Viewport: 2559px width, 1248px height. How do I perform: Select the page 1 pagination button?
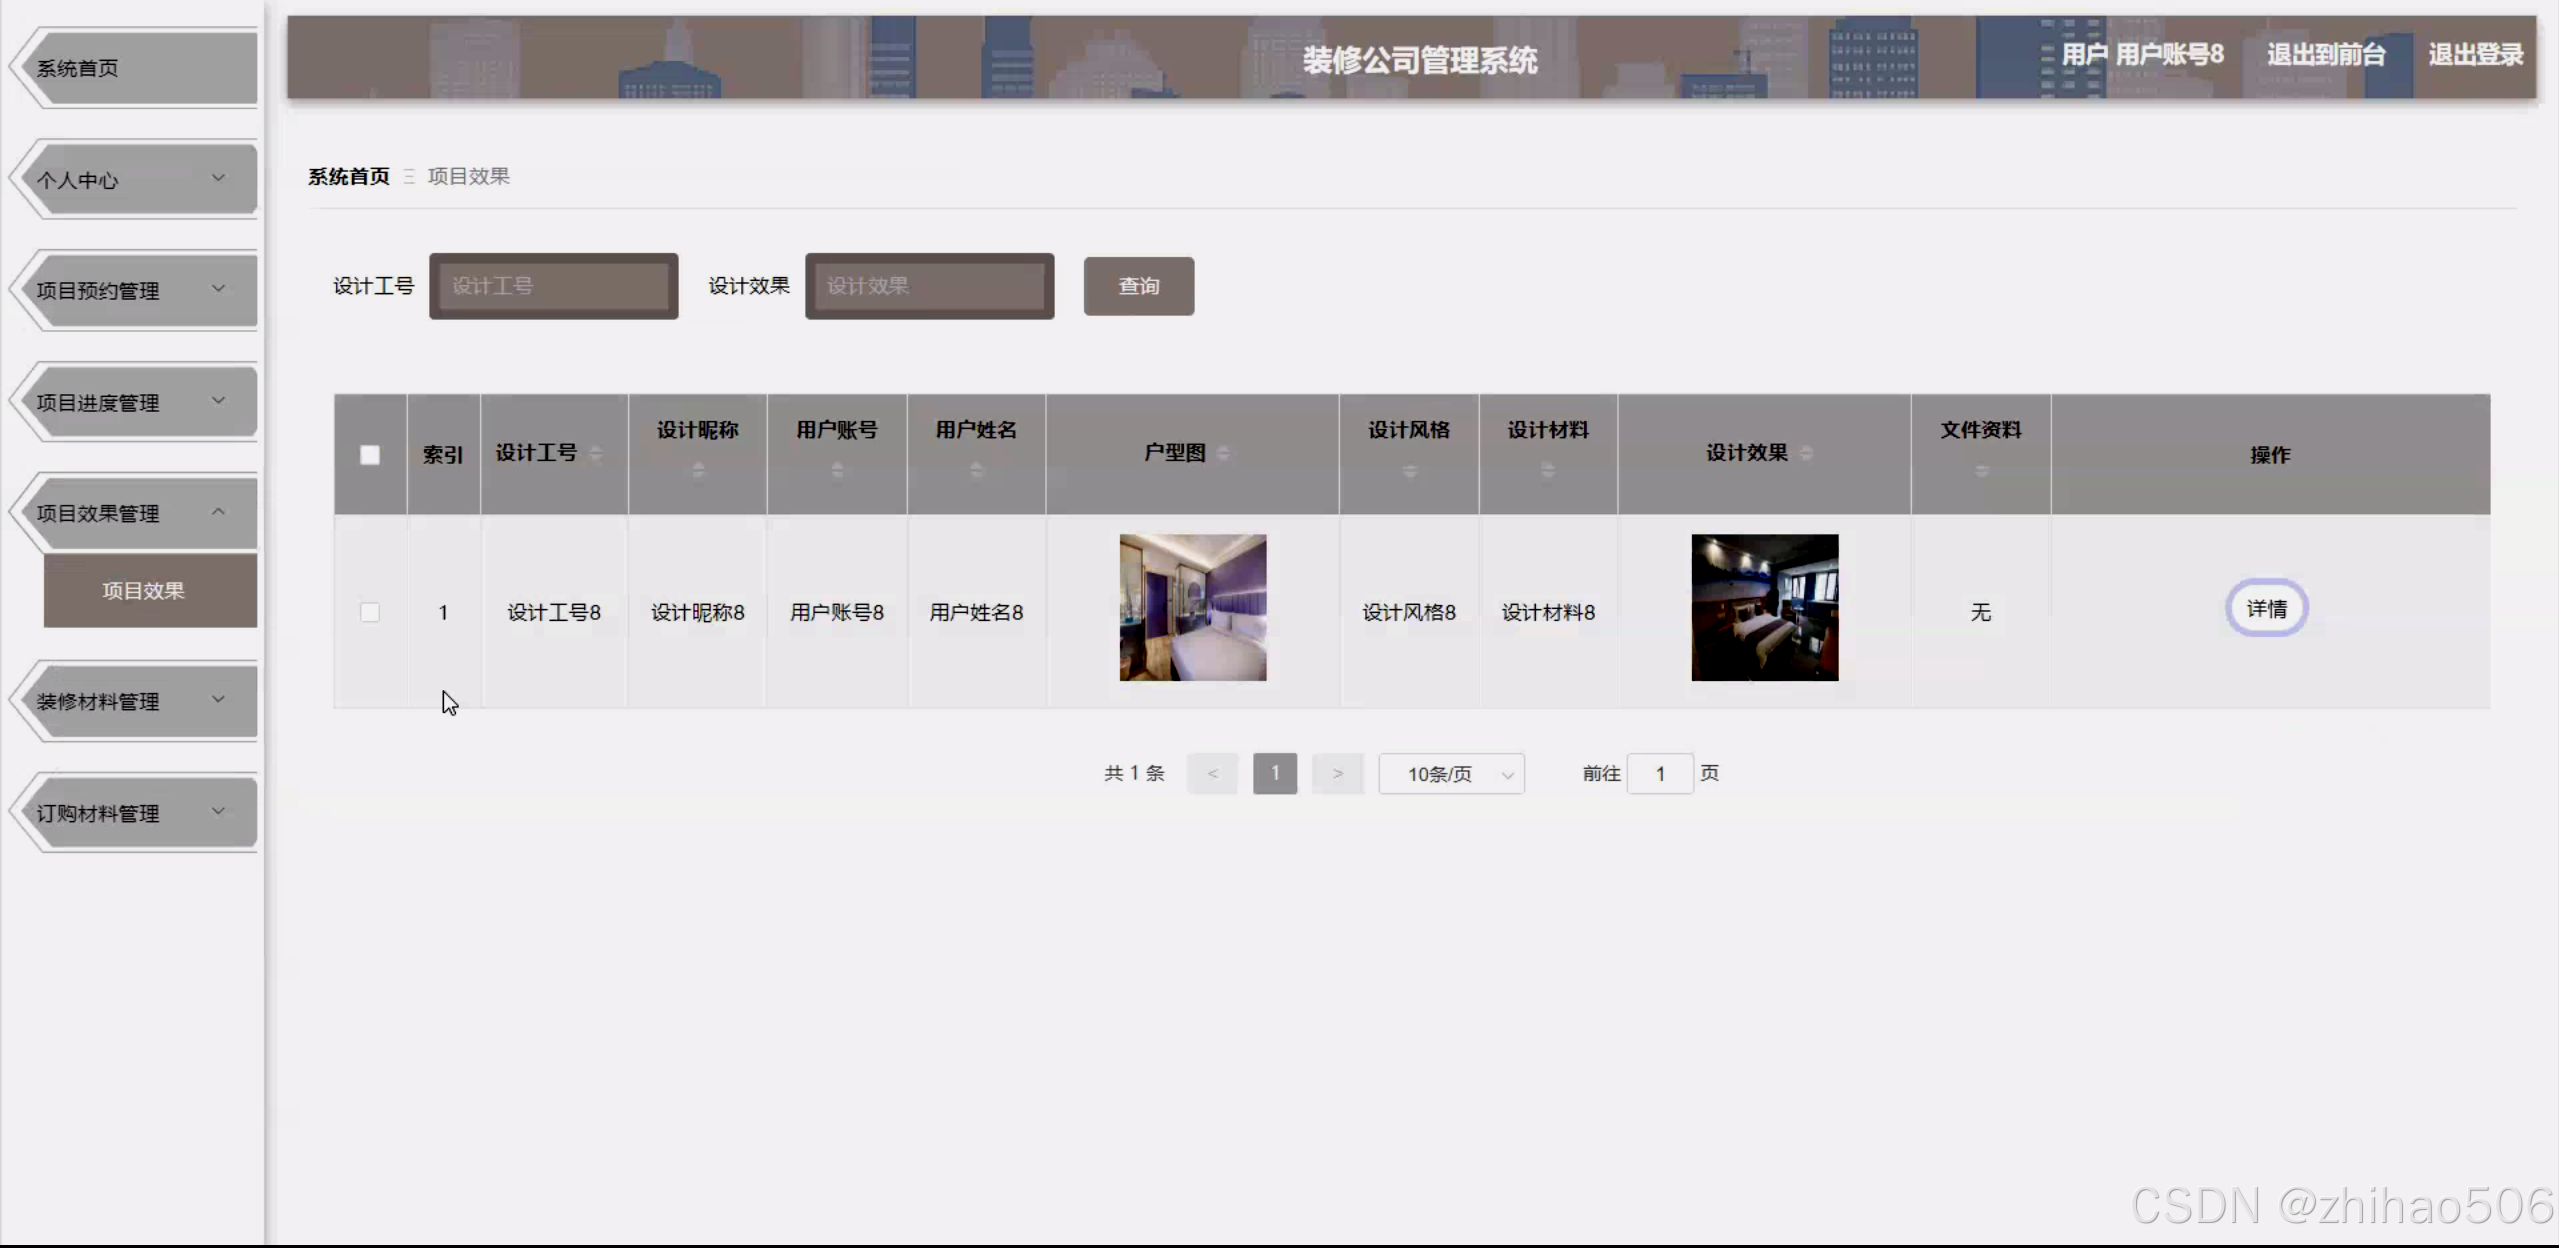coord(1275,773)
